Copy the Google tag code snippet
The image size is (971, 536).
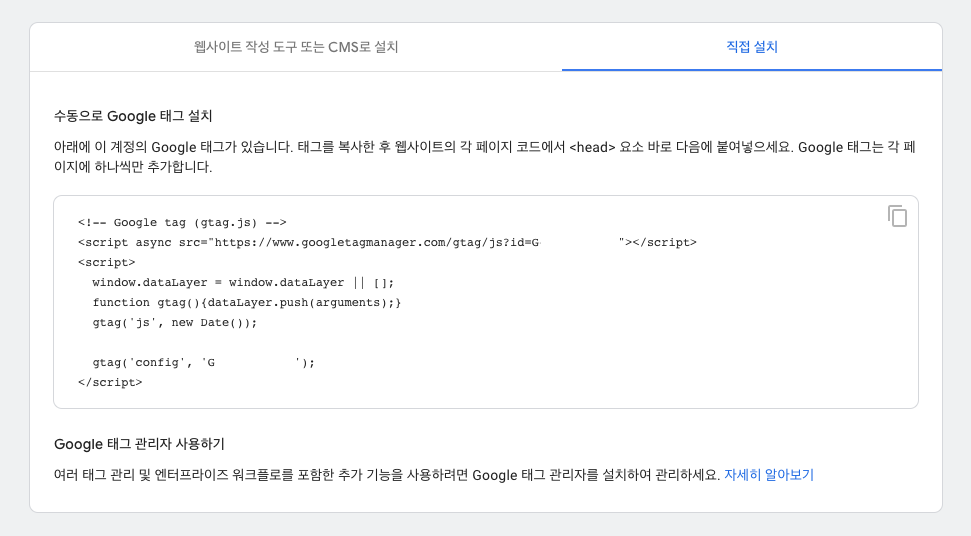coord(897,216)
